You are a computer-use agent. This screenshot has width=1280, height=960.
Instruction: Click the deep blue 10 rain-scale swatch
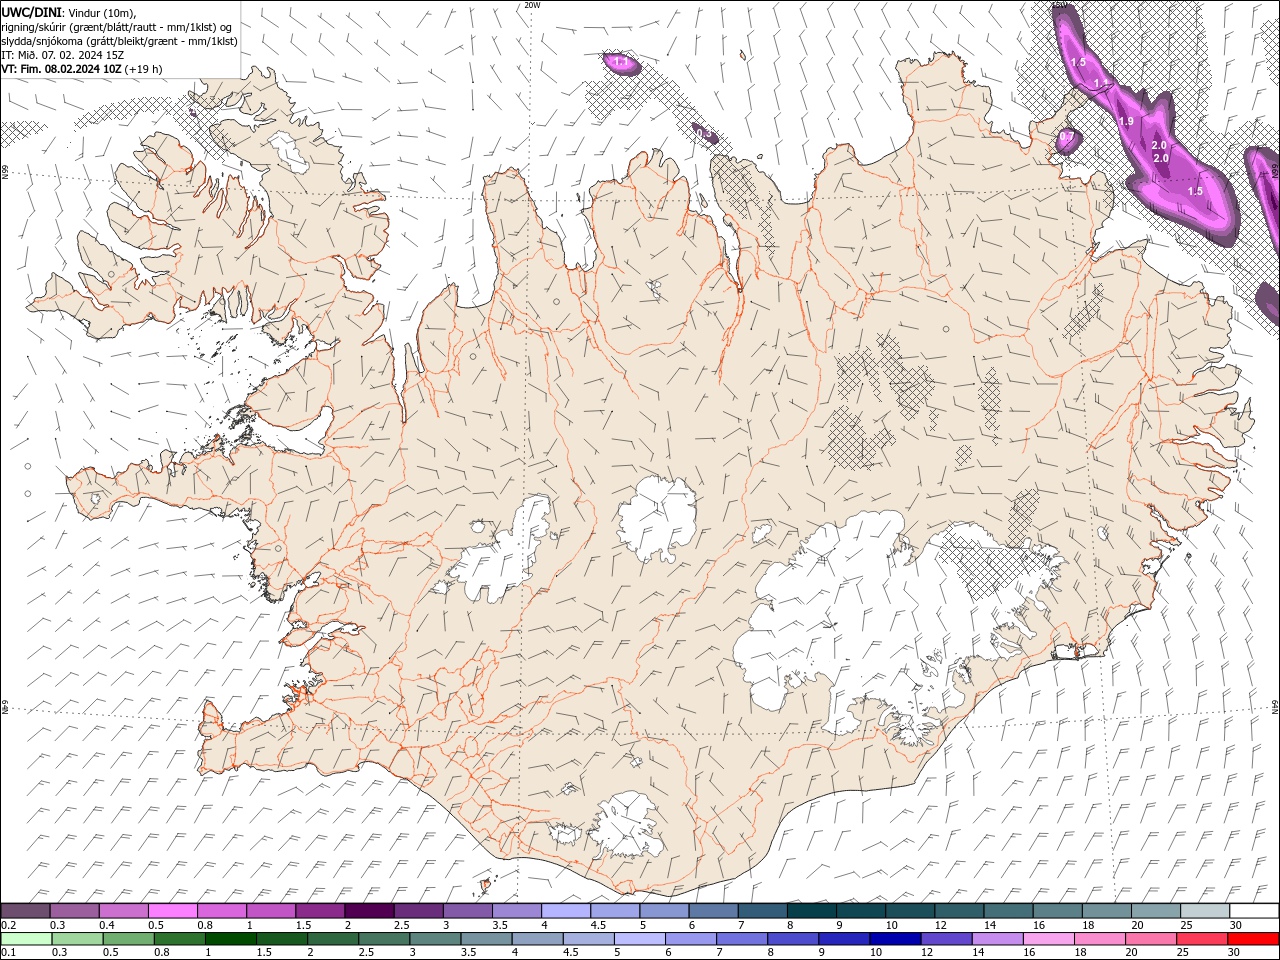894,939
